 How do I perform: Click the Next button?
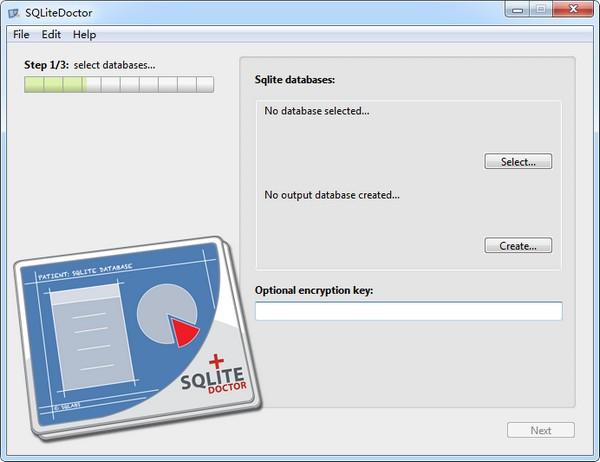click(x=541, y=430)
